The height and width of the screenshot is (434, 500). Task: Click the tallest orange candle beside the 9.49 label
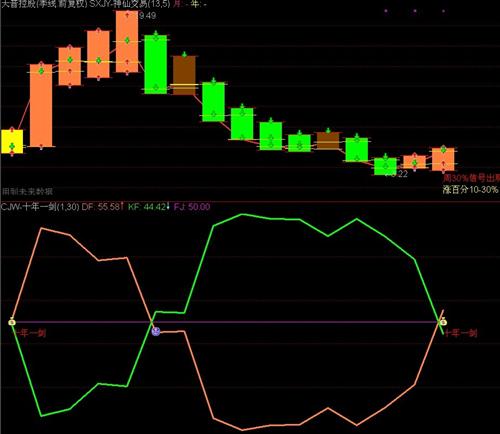[x=127, y=41]
